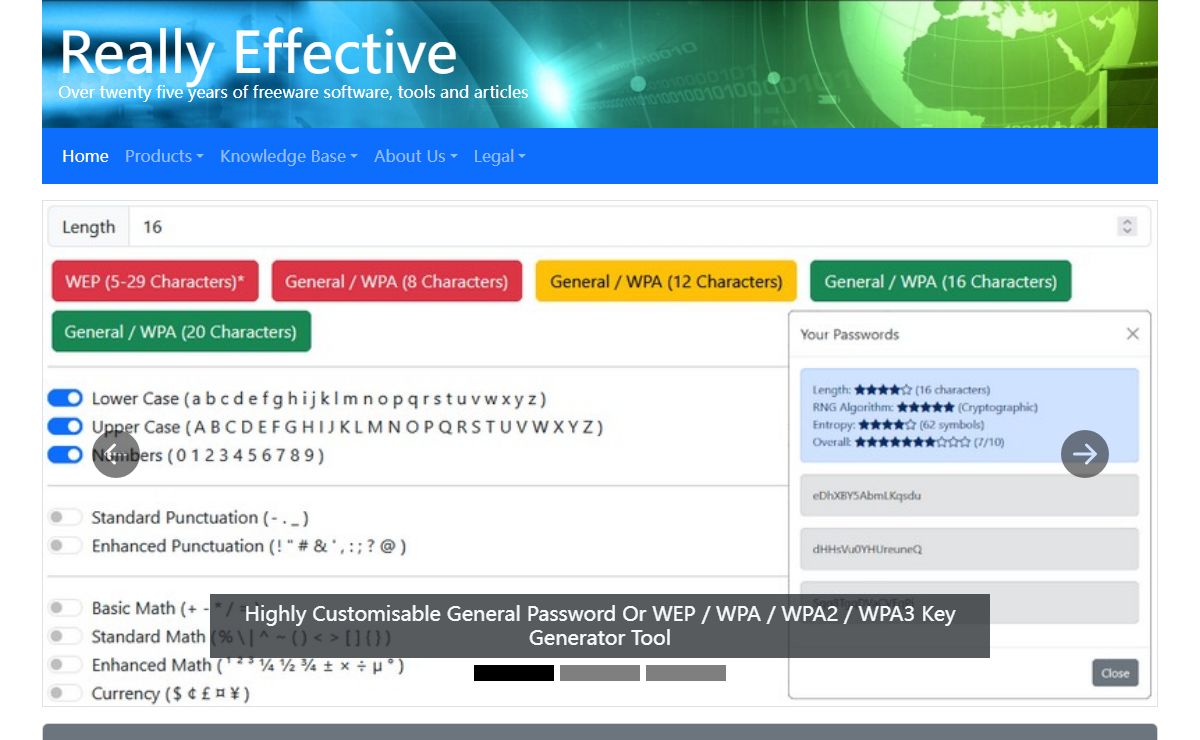Click WEP (5-29 Characters) preset button
Image resolution: width=1200 pixels, height=740 pixels.
tap(154, 282)
